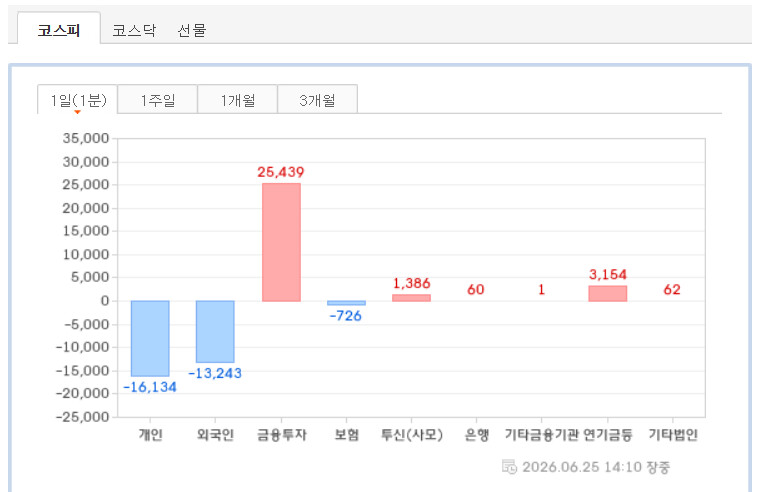760x492 pixels.
Task: Open the 선물 tab
Action: tap(192, 31)
